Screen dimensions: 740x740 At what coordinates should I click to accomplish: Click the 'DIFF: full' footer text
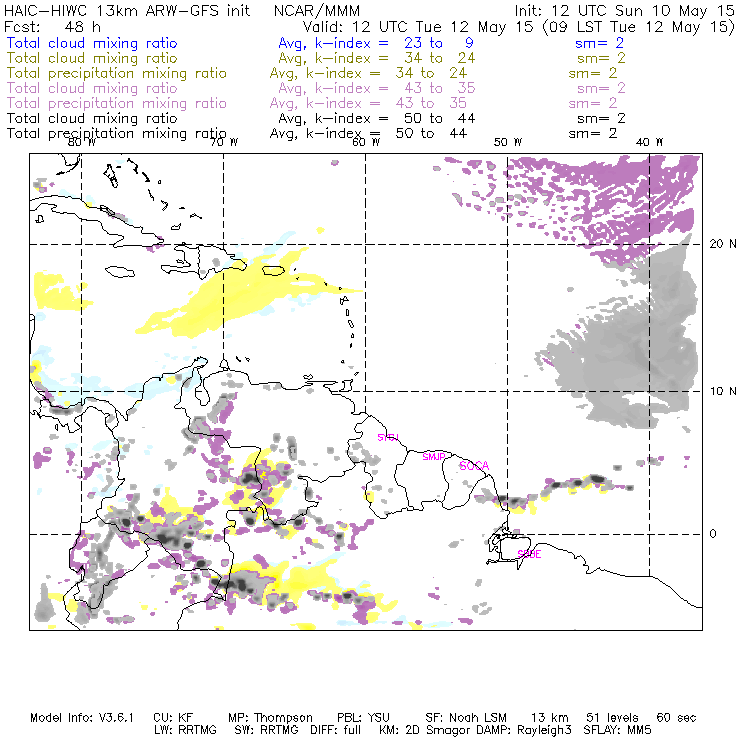coord(335,730)
